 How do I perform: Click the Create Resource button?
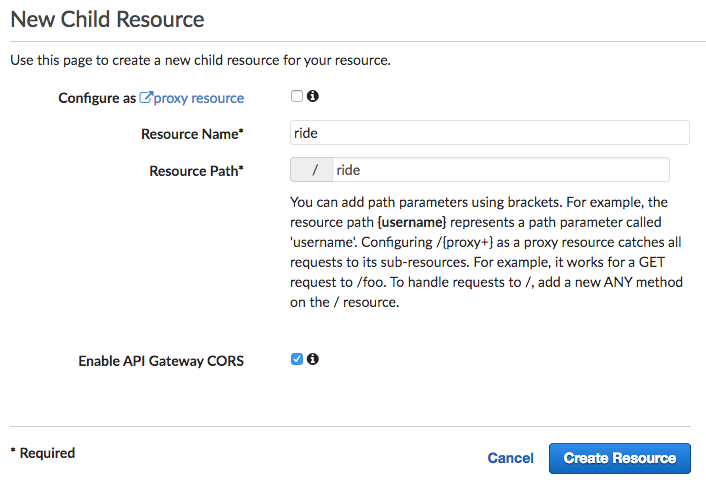coord(620,458)
